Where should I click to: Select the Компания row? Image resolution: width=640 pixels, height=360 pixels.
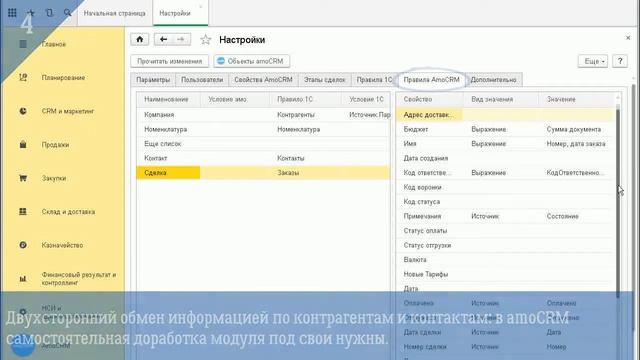tap(263, 115)
